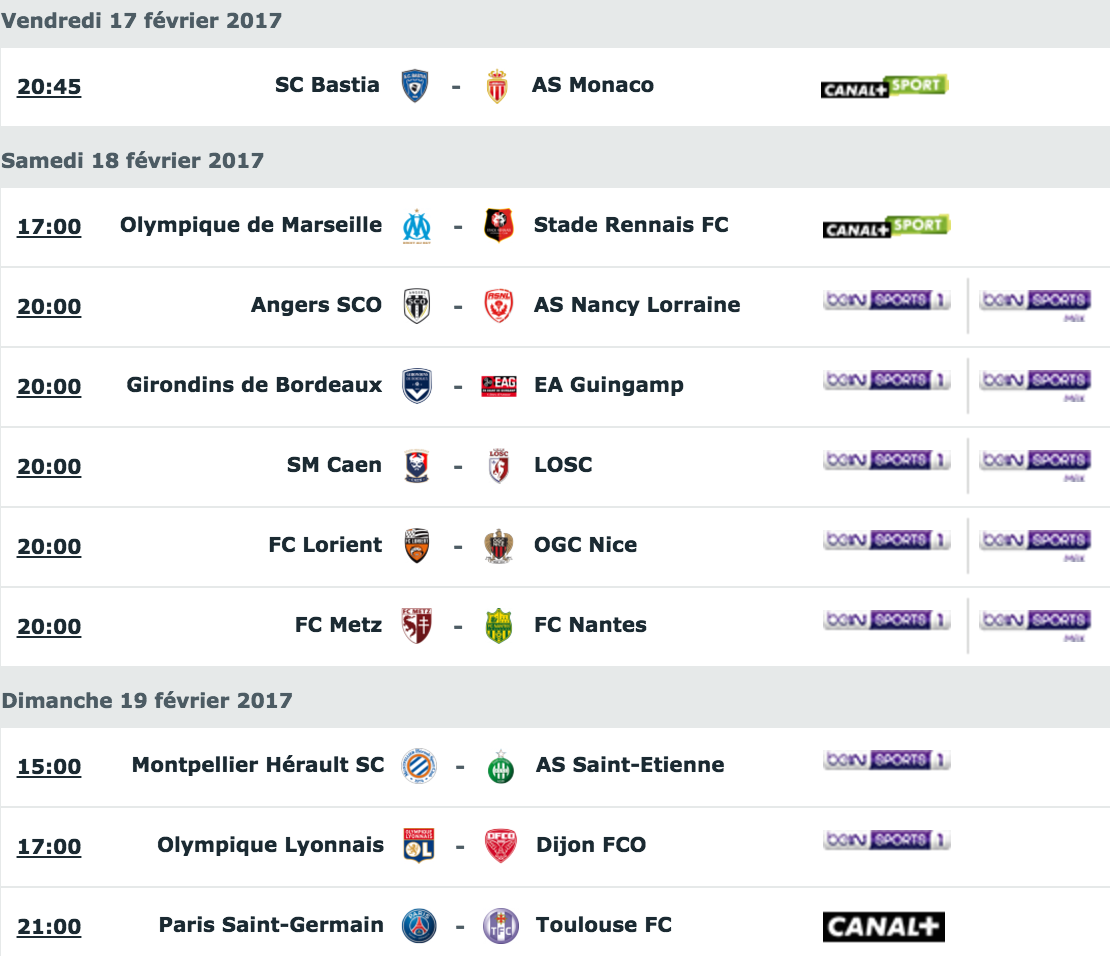Click the EA Guingamp EAG logo
1110x956 pixels.
499,386
